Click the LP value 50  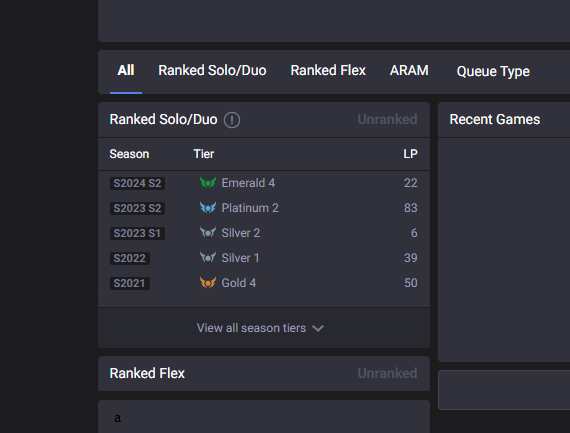click(x=411, y=283)
